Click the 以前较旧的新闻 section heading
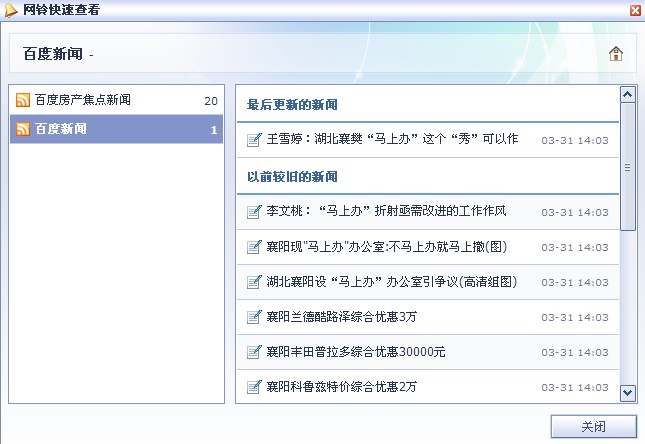Screen dimensions: 645x444 click(x=292, y=177)
